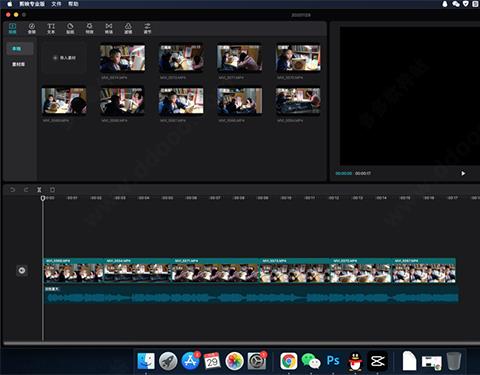Viewport: 480px width, 375px height.
Task: Play the preview video
Action: coord(463,173)
